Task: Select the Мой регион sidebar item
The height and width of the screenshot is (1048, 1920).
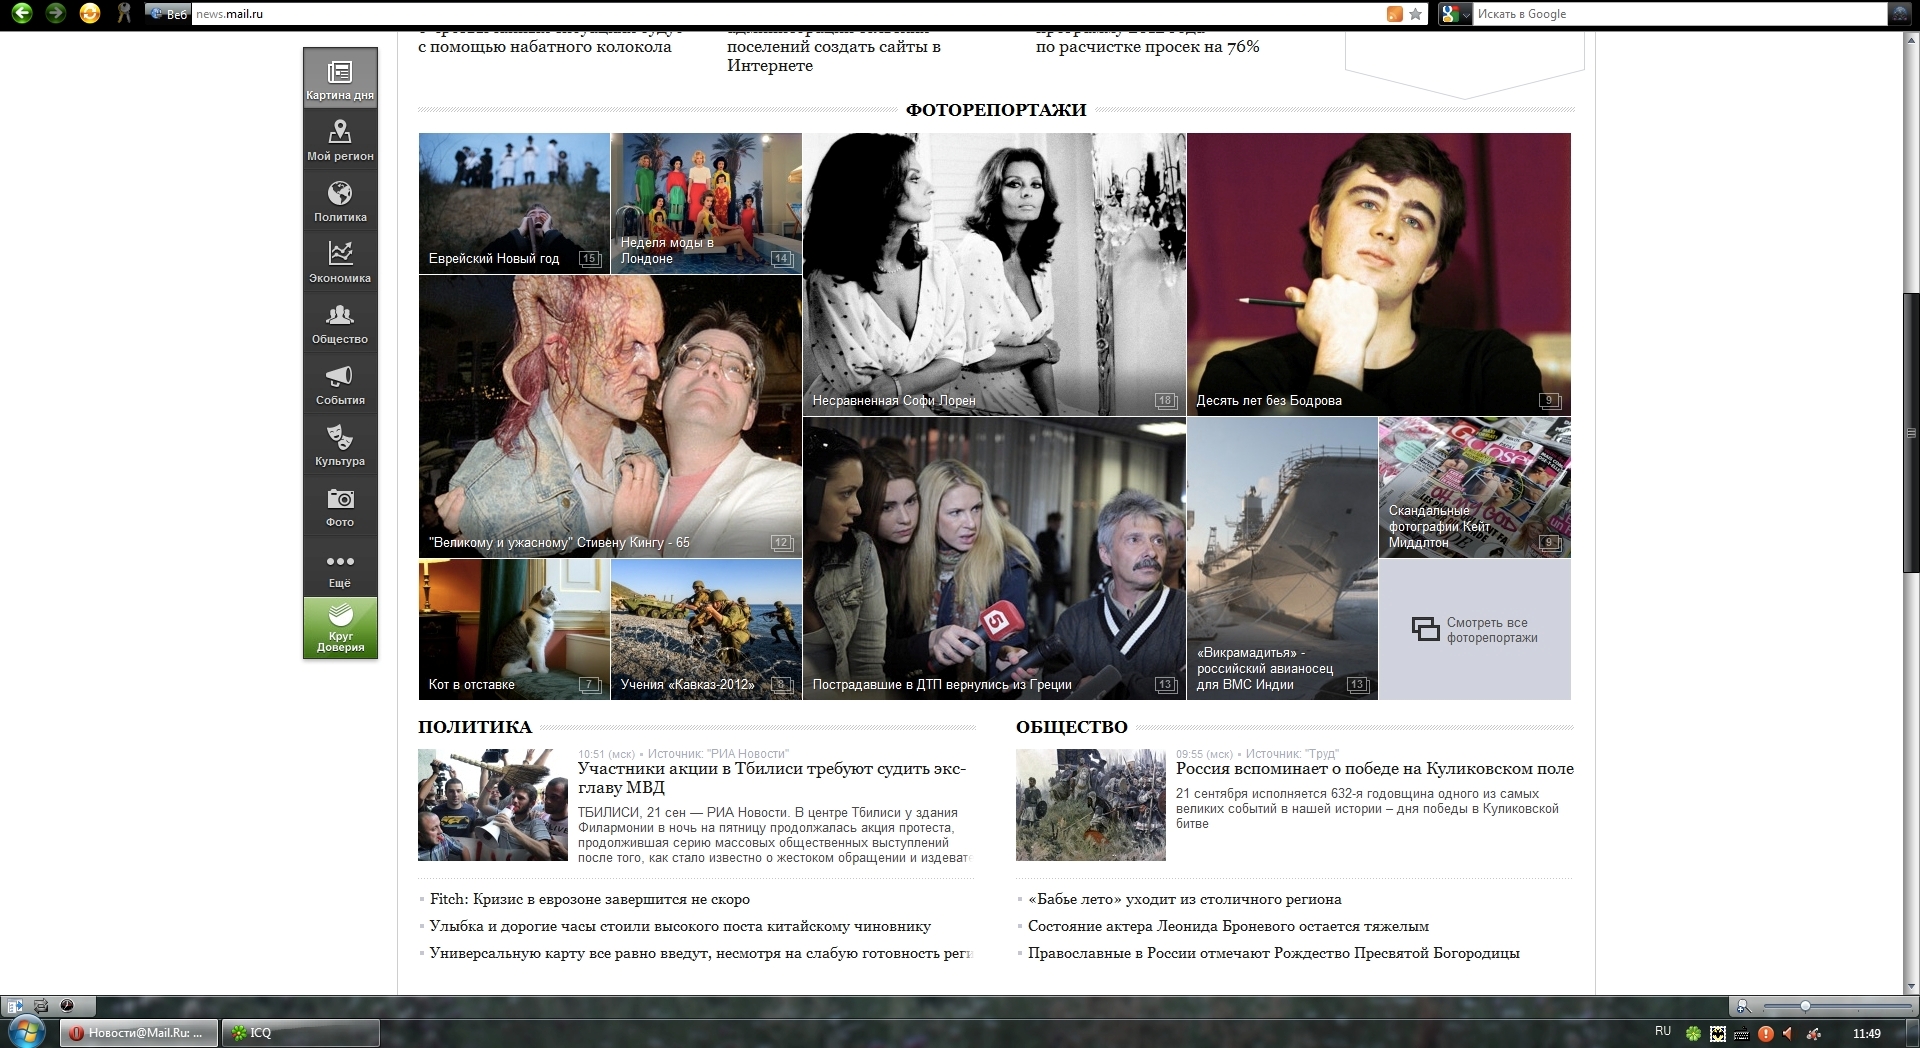Action: tap(340, 139)
